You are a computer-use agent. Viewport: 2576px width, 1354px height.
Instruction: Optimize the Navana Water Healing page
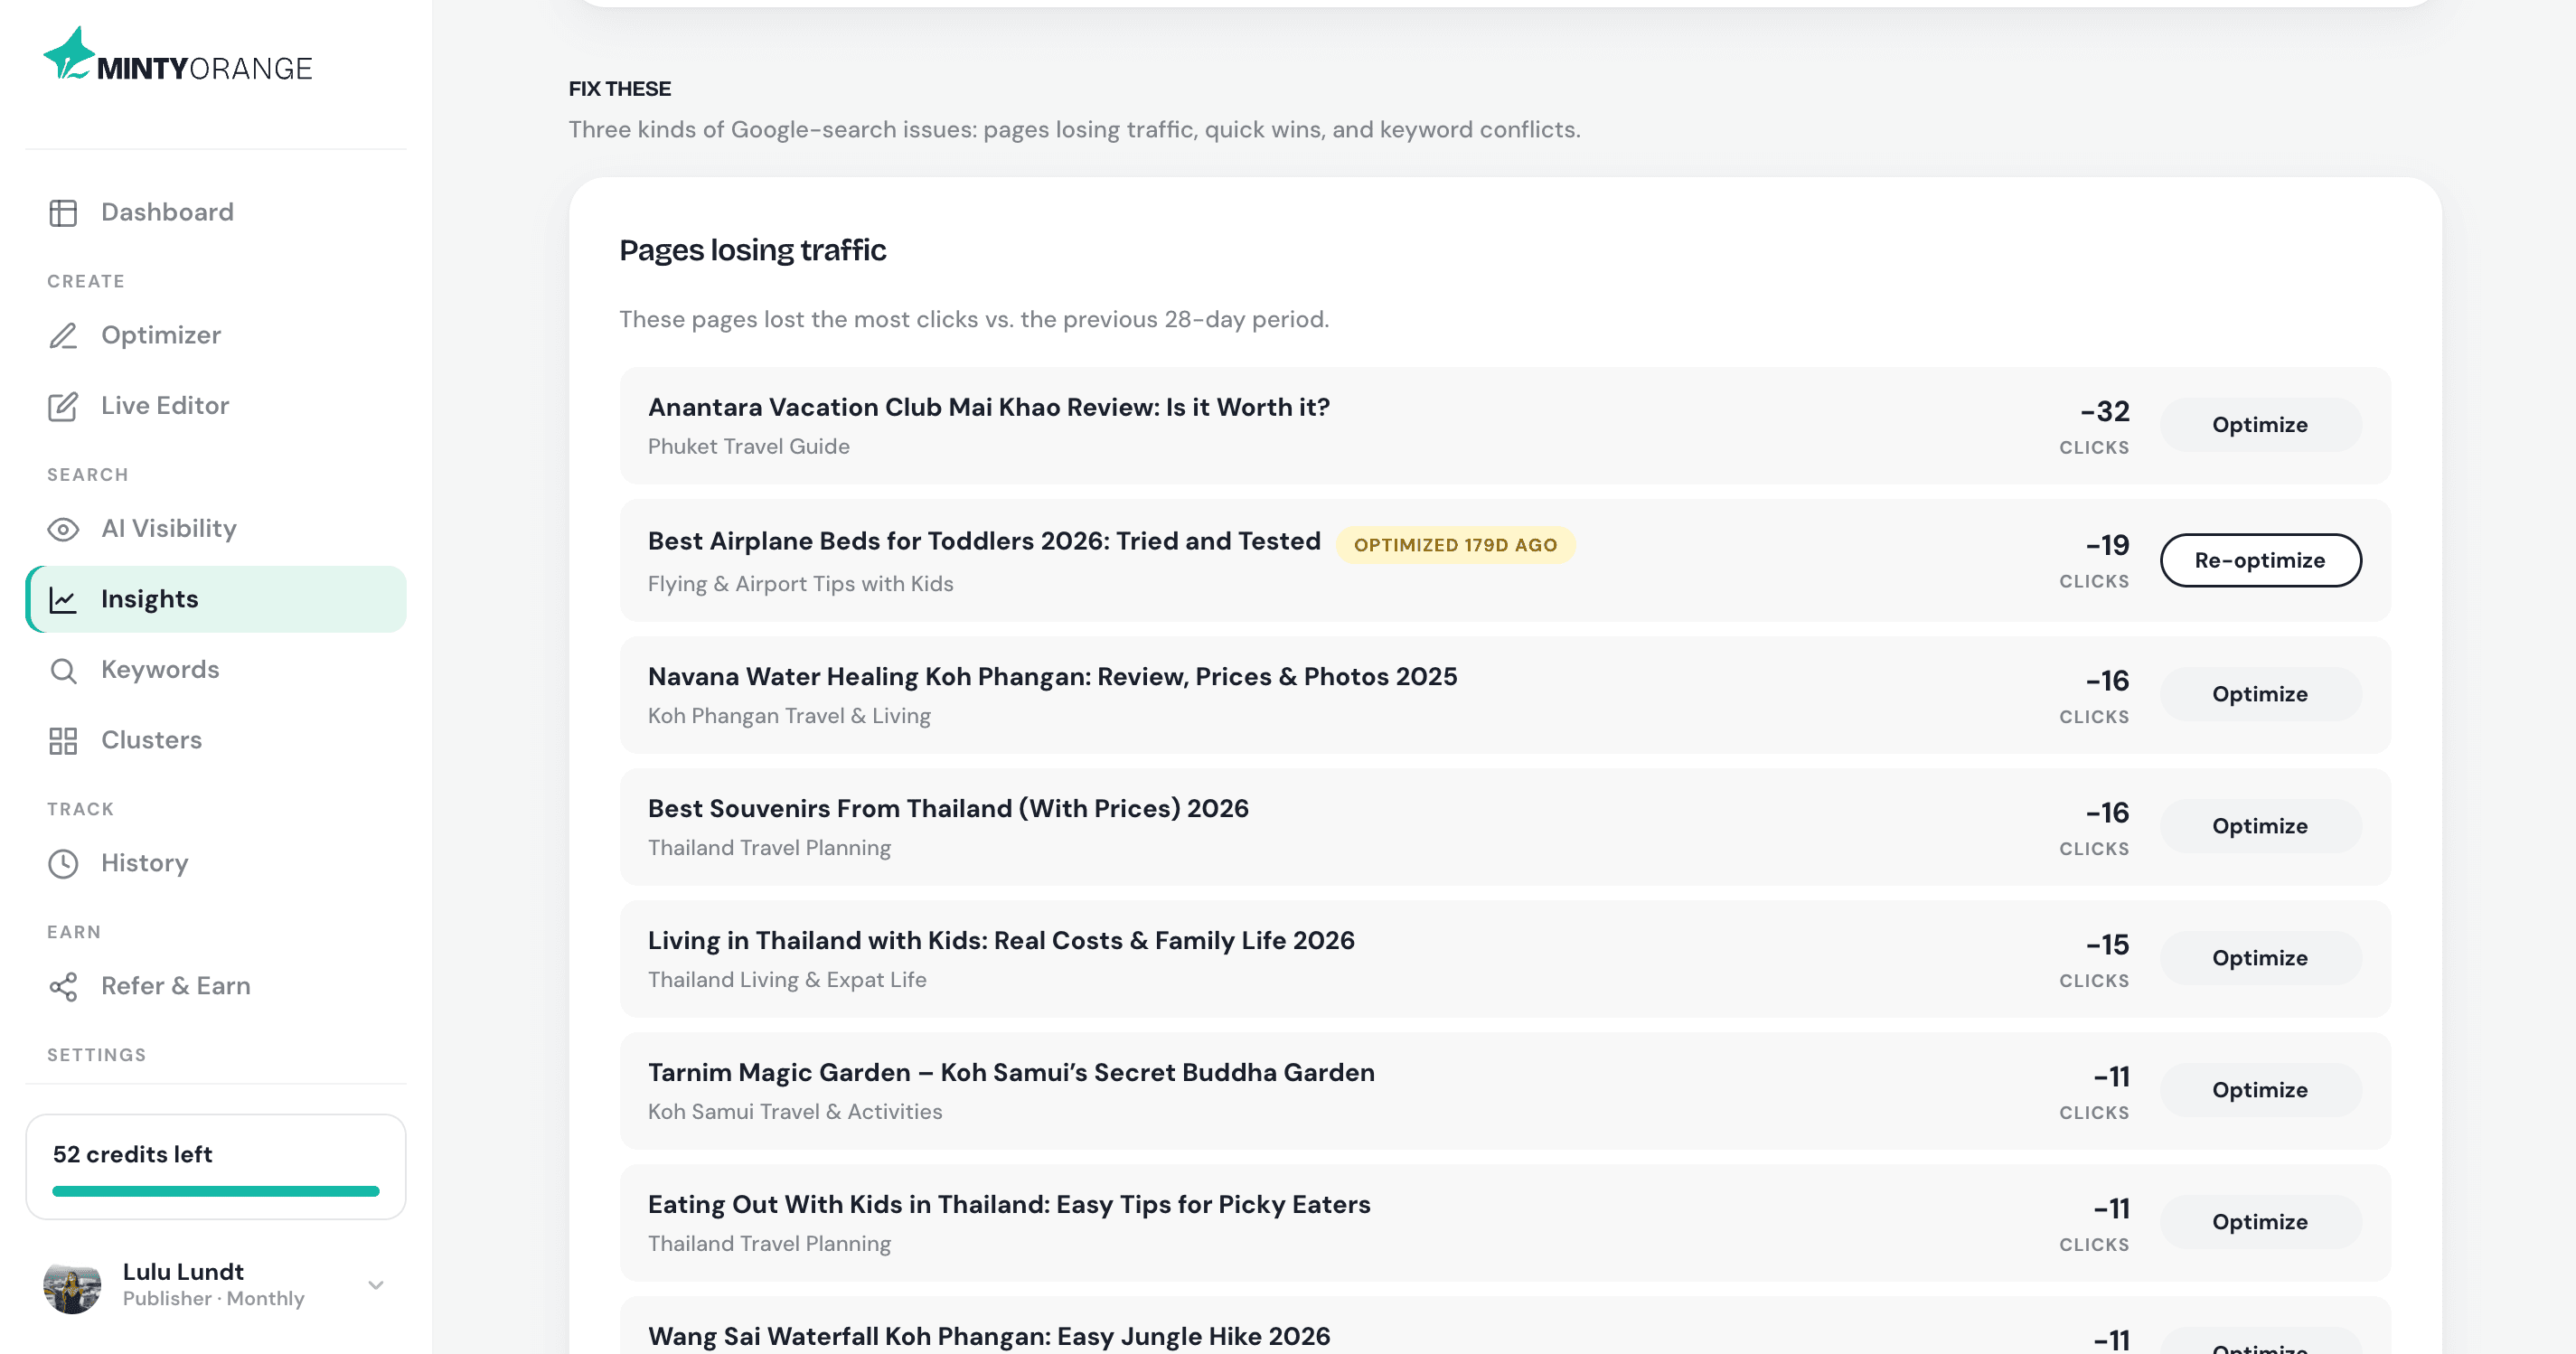pos(2260,694)
